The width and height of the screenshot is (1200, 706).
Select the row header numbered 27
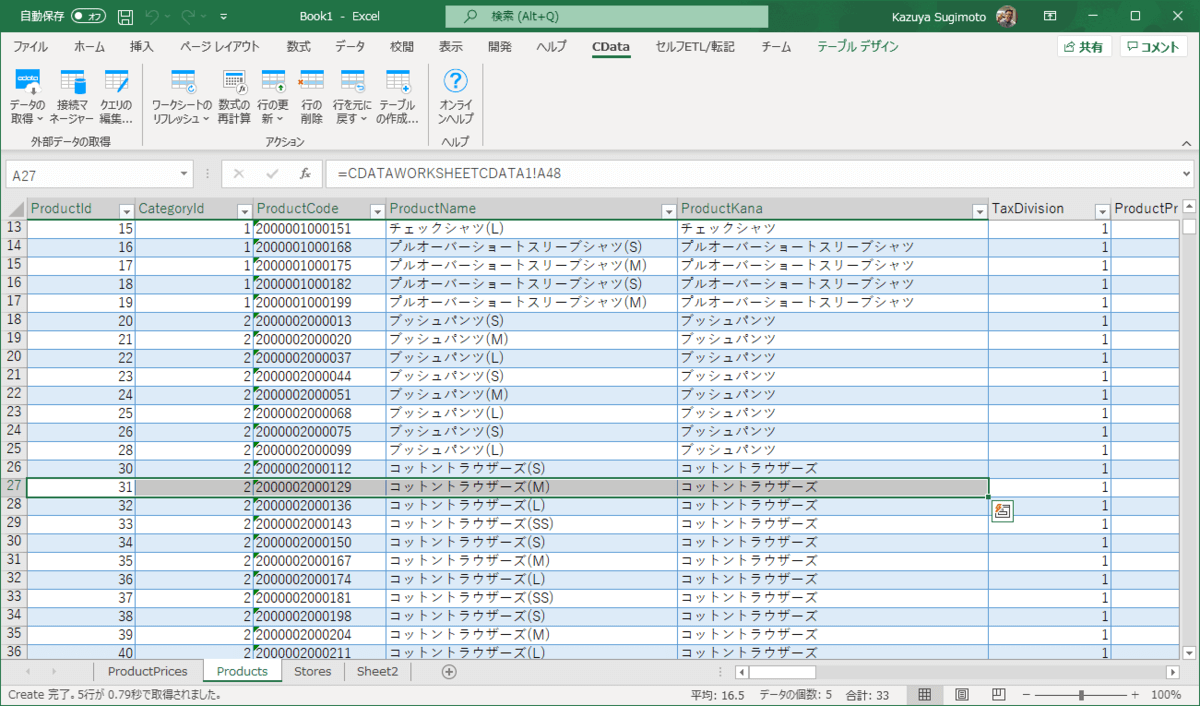click(14, 487)
